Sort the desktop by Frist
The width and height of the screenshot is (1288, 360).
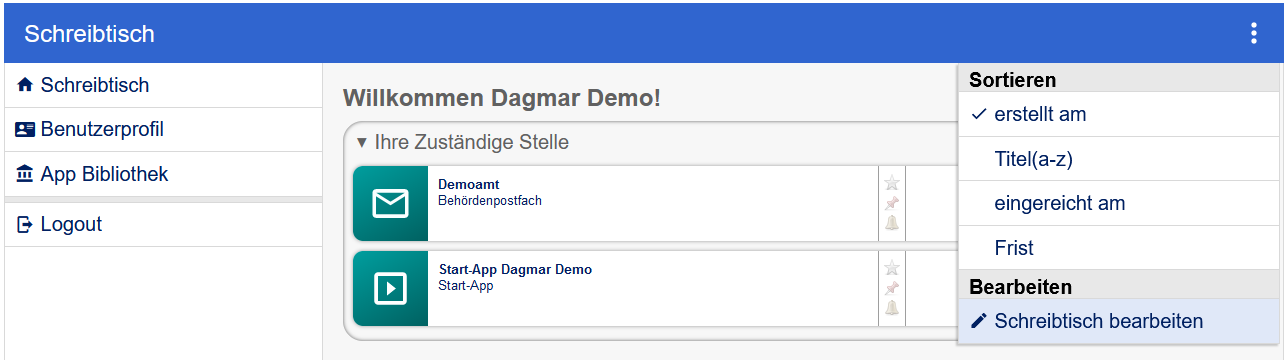(1120, 248)
